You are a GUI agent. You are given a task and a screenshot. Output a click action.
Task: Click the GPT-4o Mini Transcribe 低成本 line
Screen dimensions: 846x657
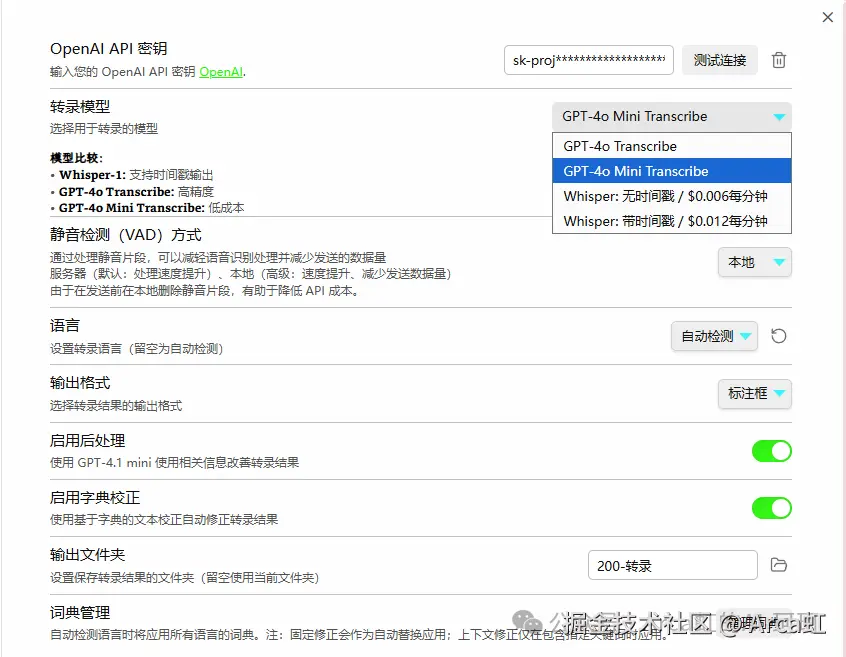tap(147, 208)
